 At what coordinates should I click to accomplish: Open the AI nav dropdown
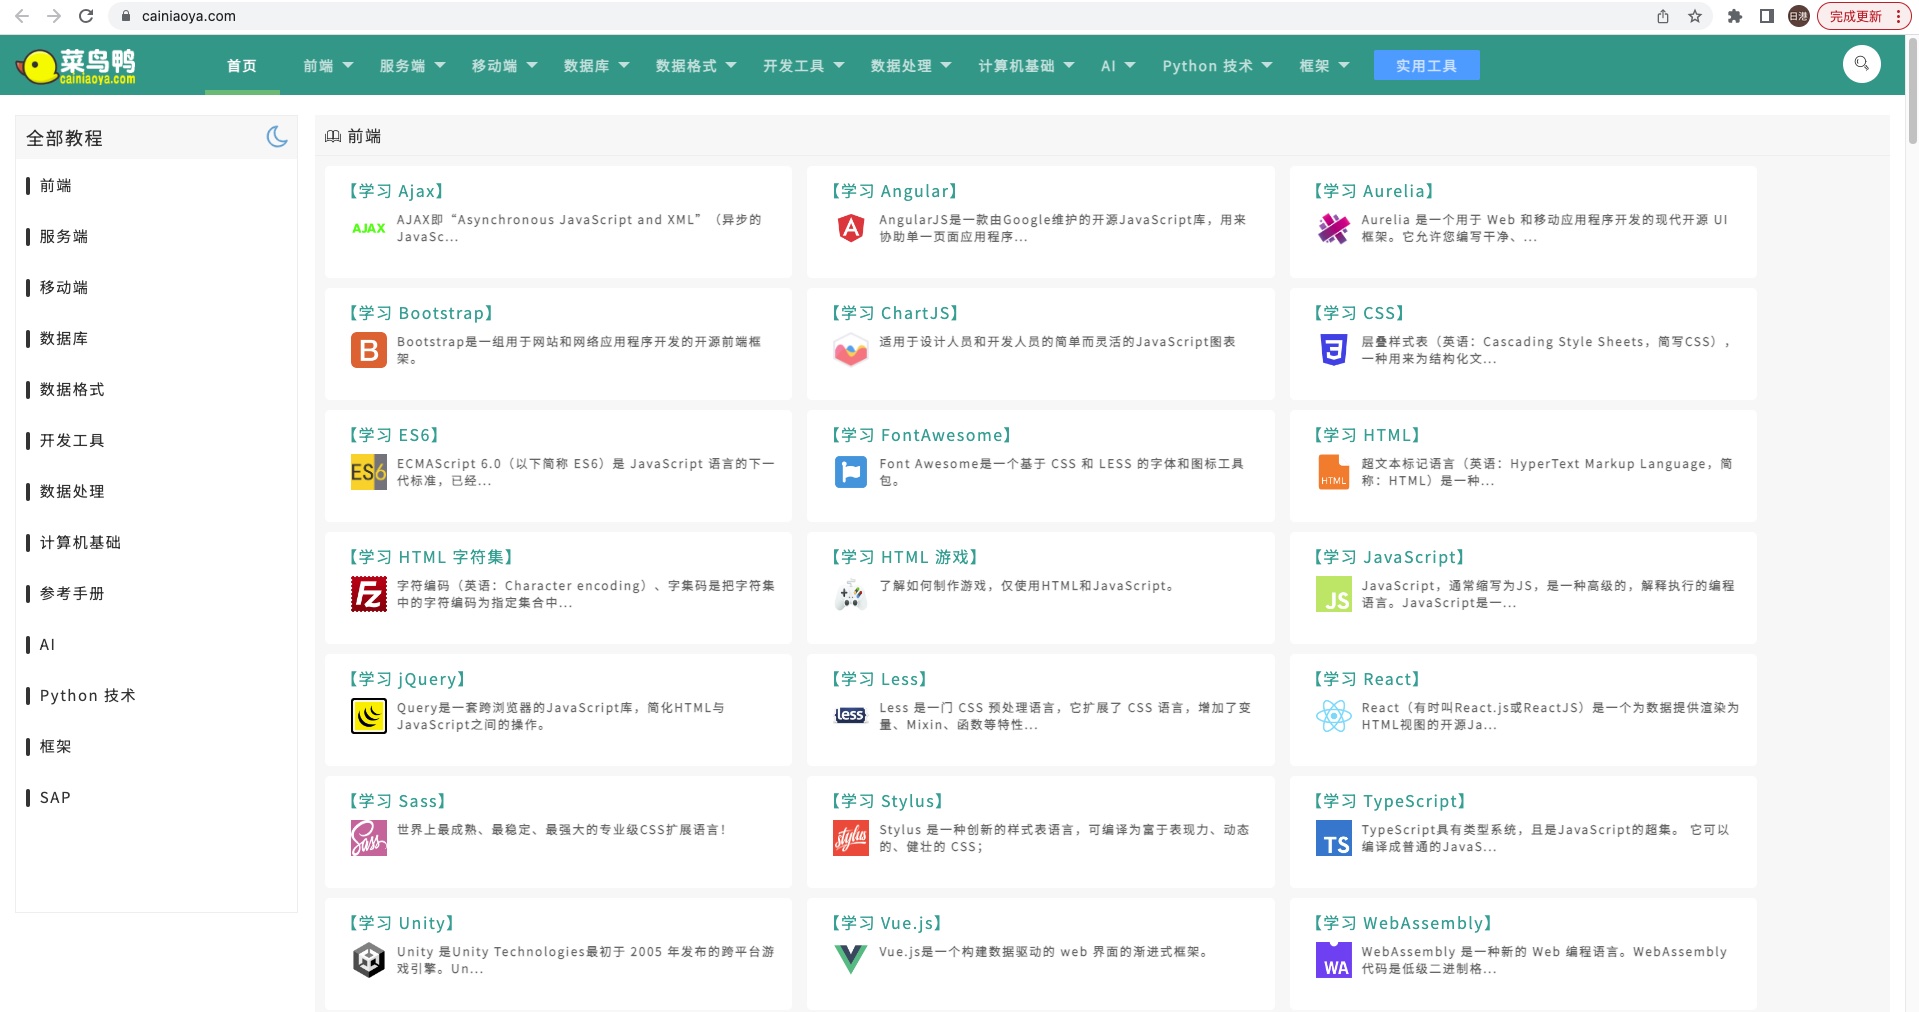(x=1118, y=66)
